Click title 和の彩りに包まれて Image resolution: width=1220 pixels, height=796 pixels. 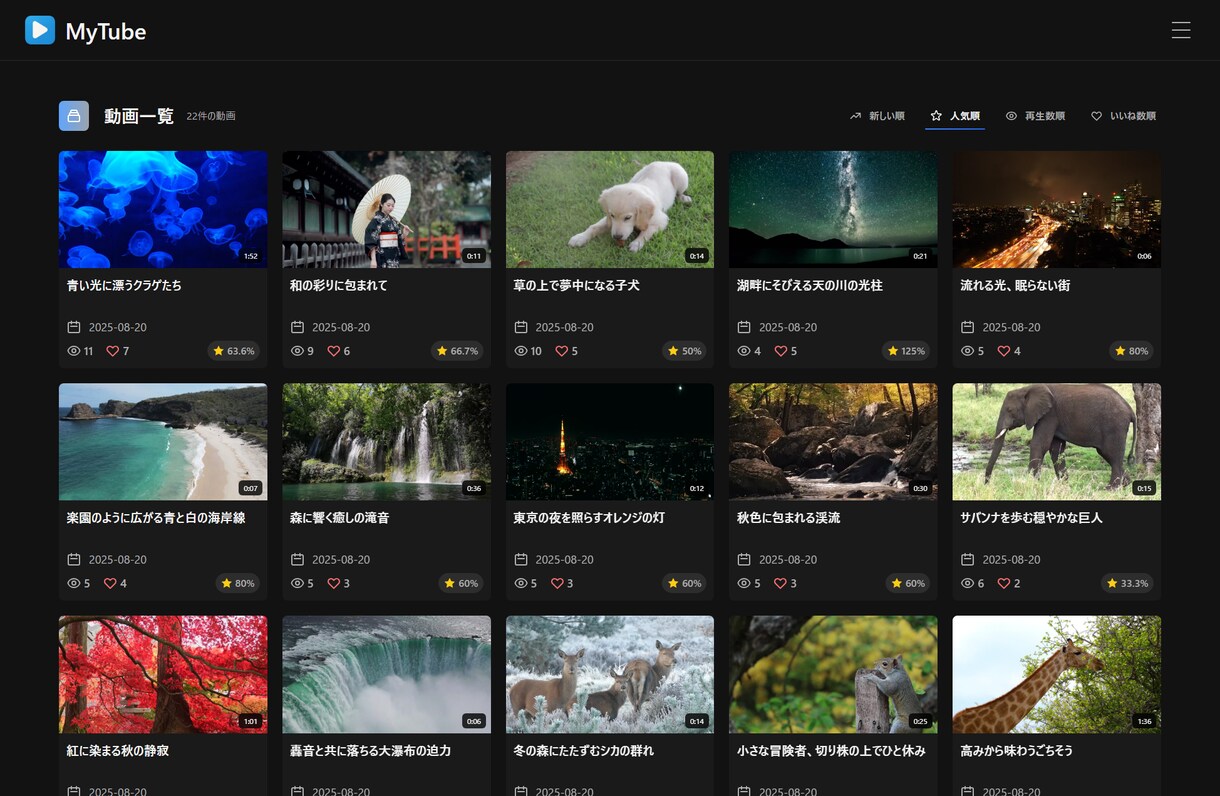[x=339, y=285]
